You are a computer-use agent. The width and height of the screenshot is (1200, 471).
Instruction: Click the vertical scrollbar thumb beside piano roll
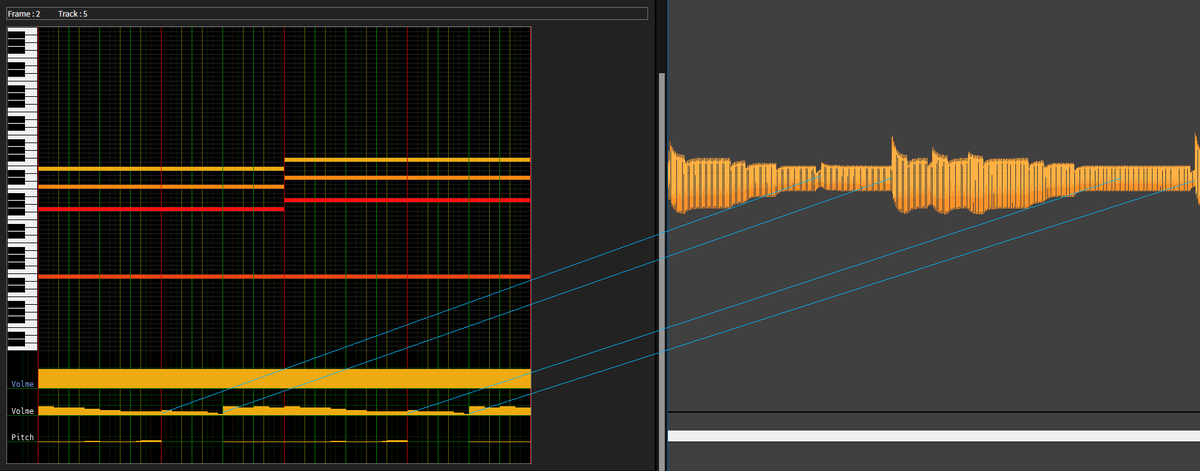[660, 270]
